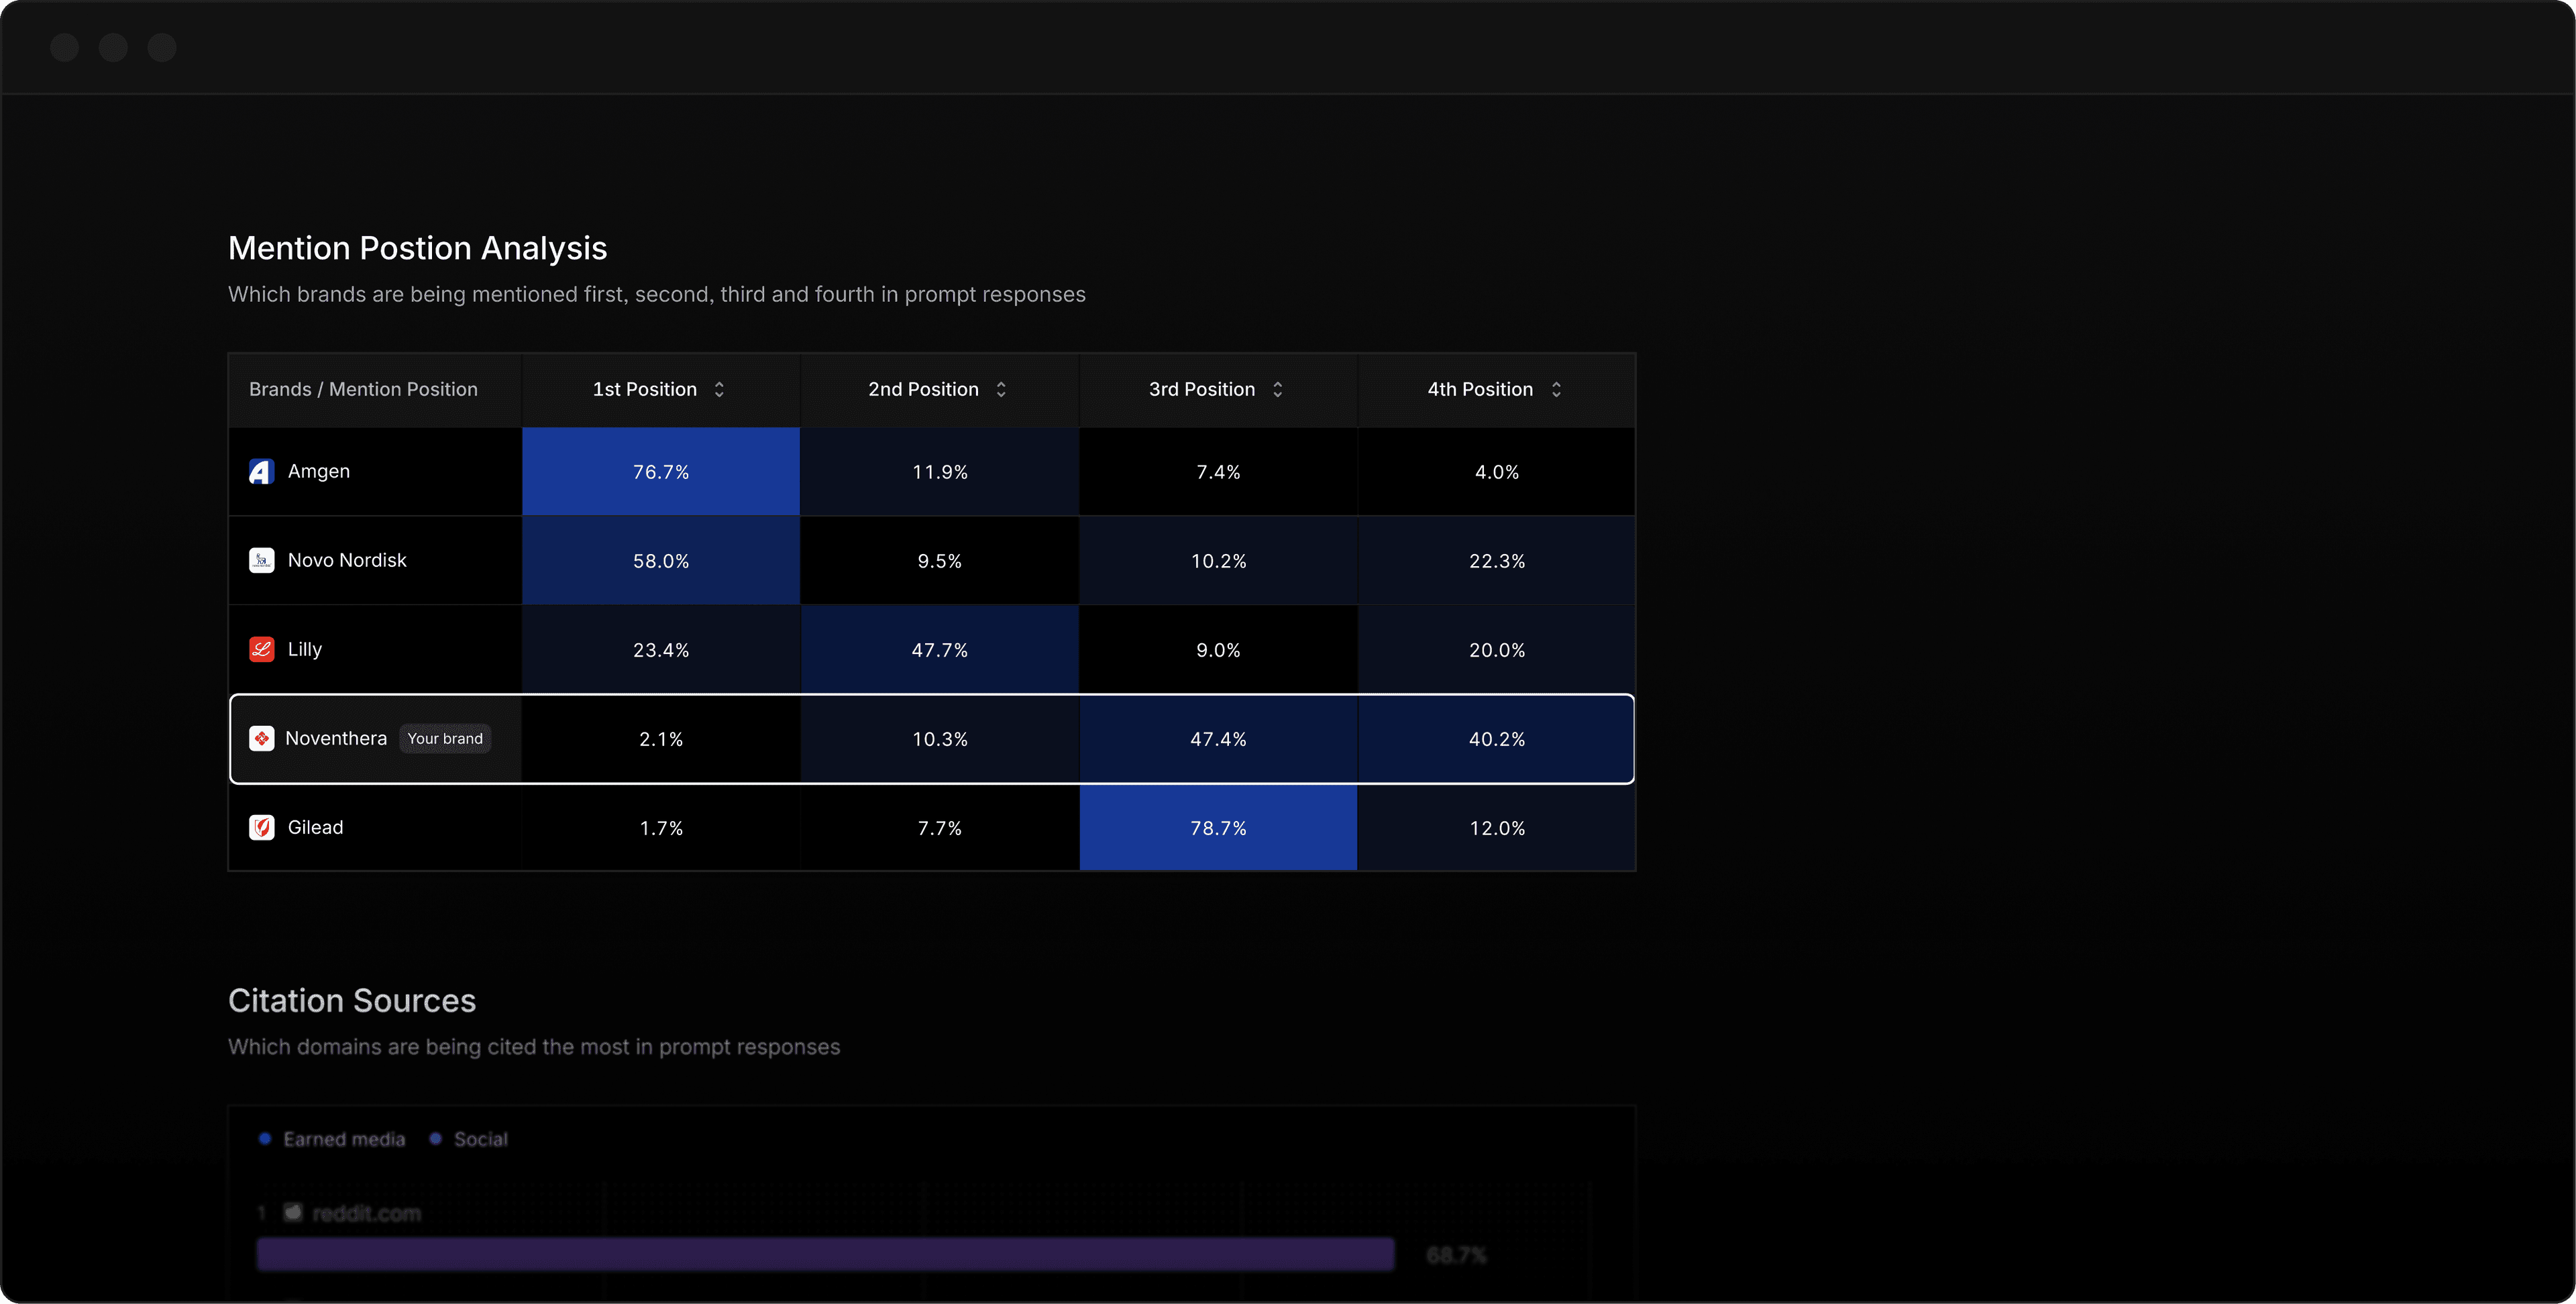Click the 4th Position column header
Screen dimensions: 2576x1304
1496,389
